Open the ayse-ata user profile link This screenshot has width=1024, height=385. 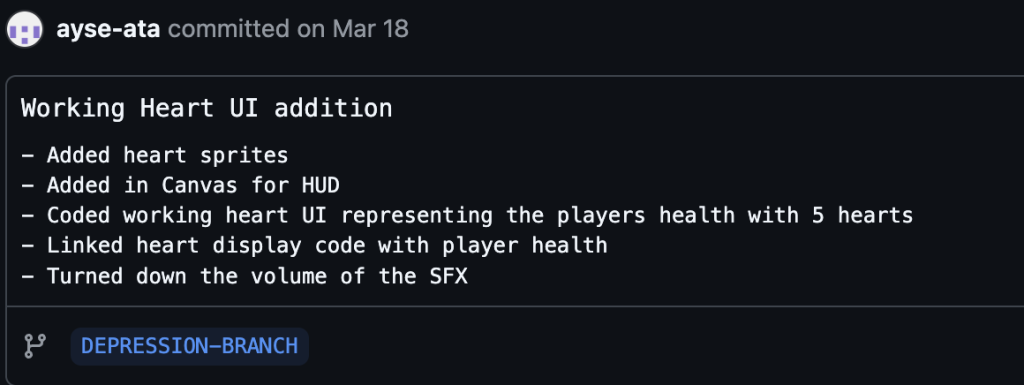click(108, 29)
